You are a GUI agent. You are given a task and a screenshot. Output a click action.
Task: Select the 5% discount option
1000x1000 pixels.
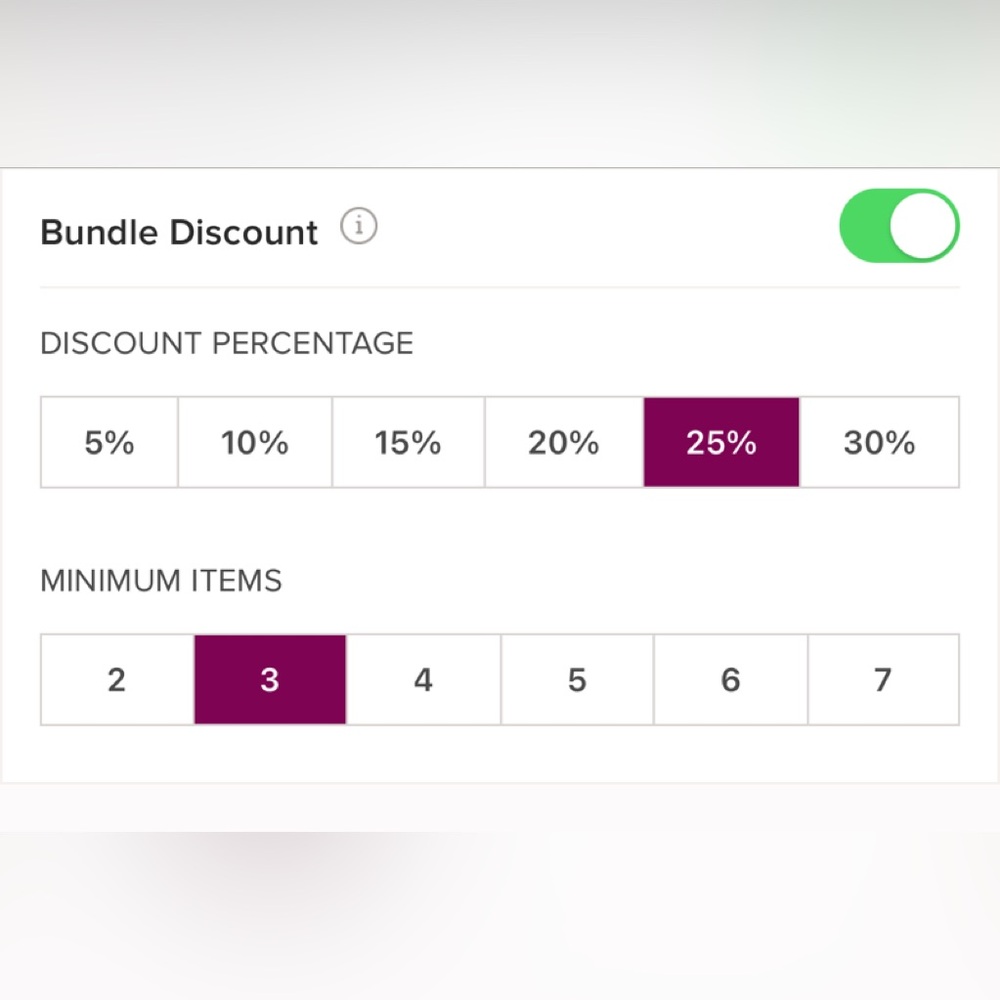109,442
